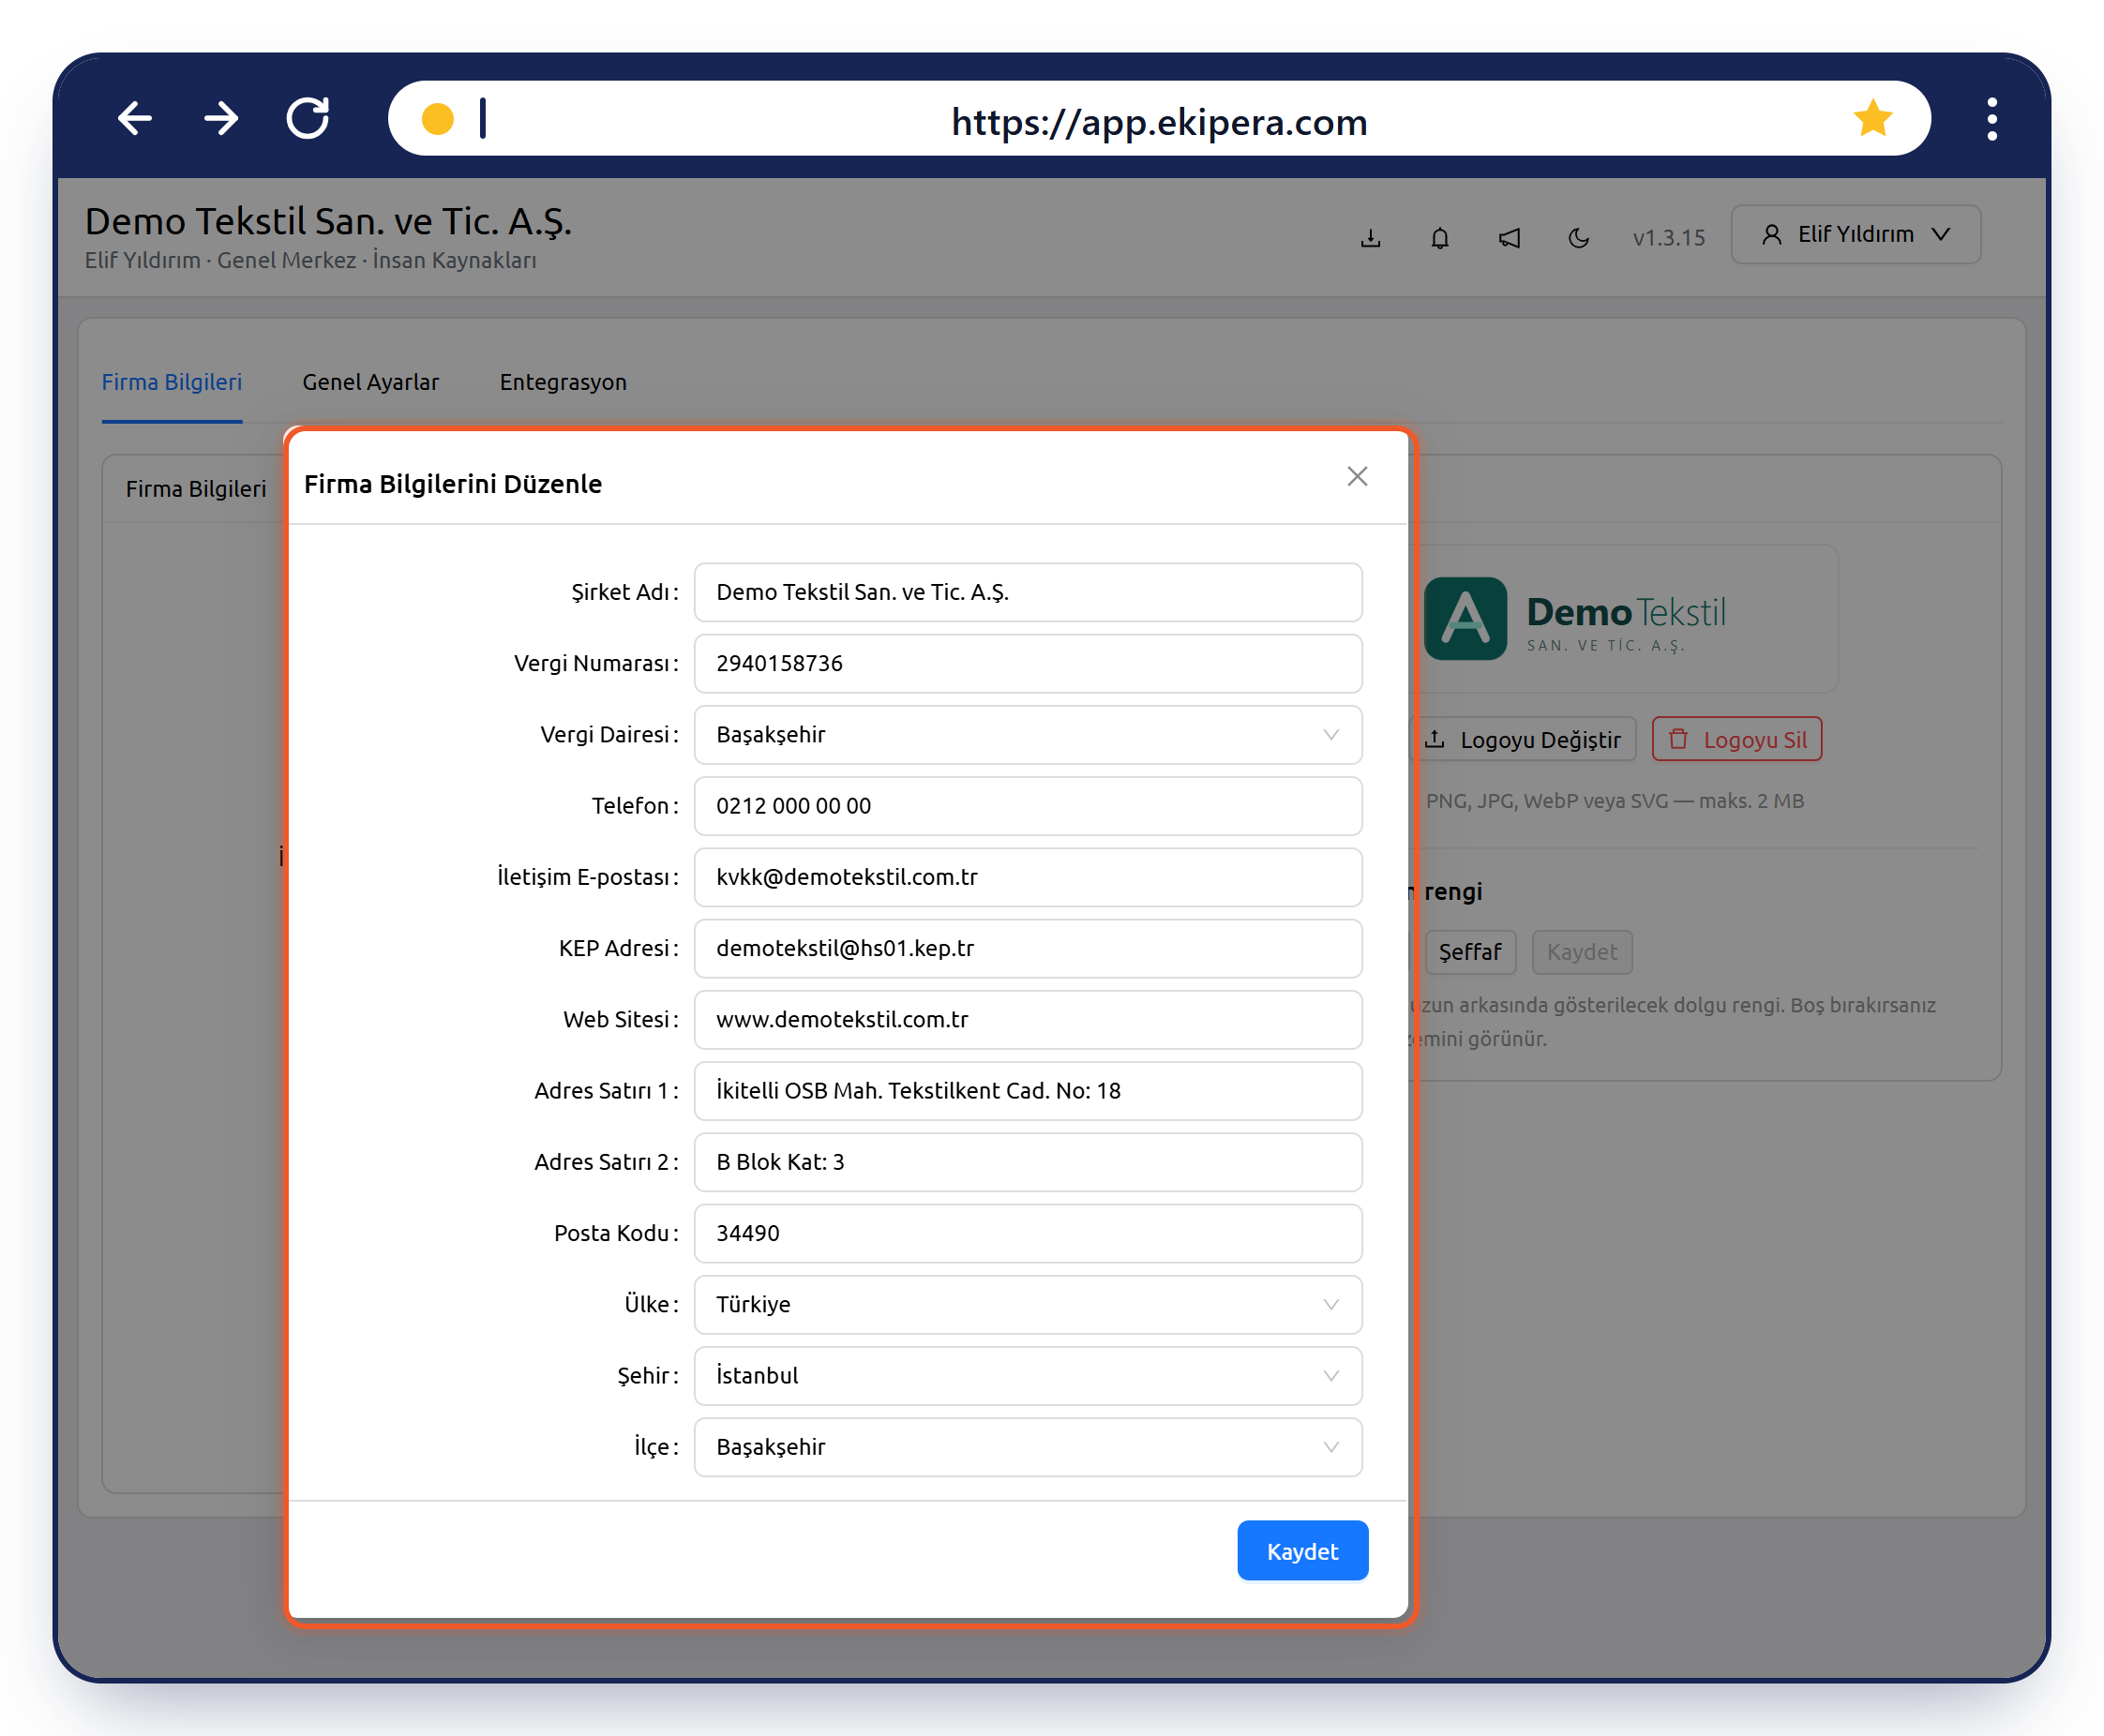This screenshot has width=2104, height=1736.
Task: Click the Telefon input field
Action: coord(1028,806)
